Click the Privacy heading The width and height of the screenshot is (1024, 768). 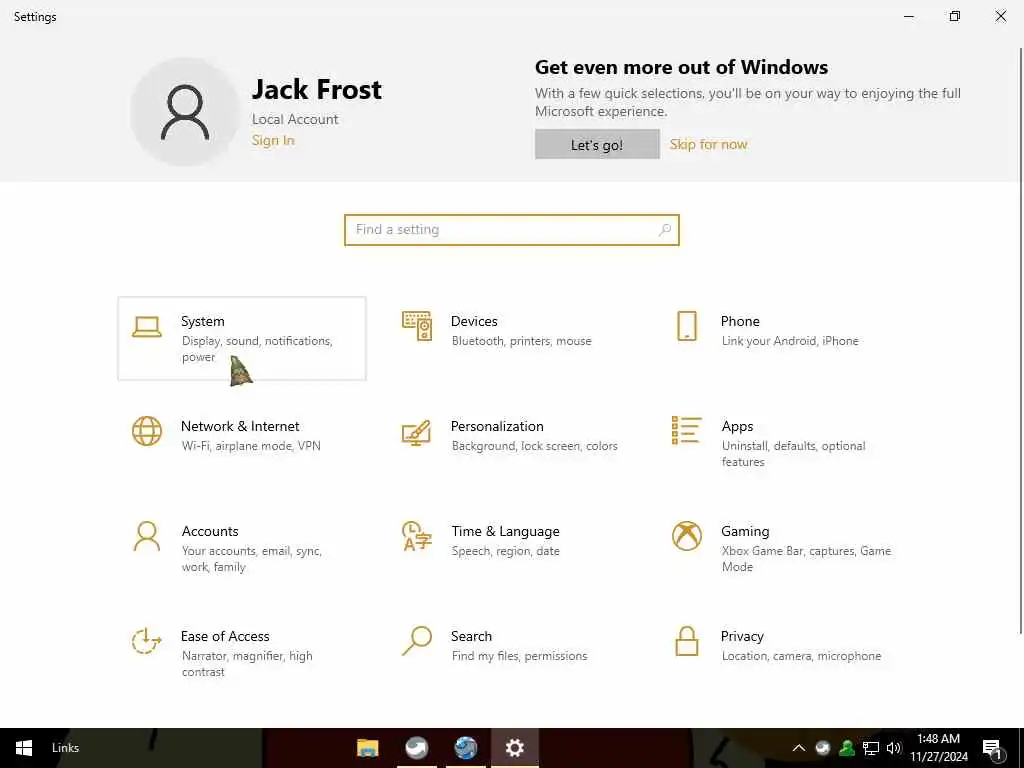[x=742, y=637]
